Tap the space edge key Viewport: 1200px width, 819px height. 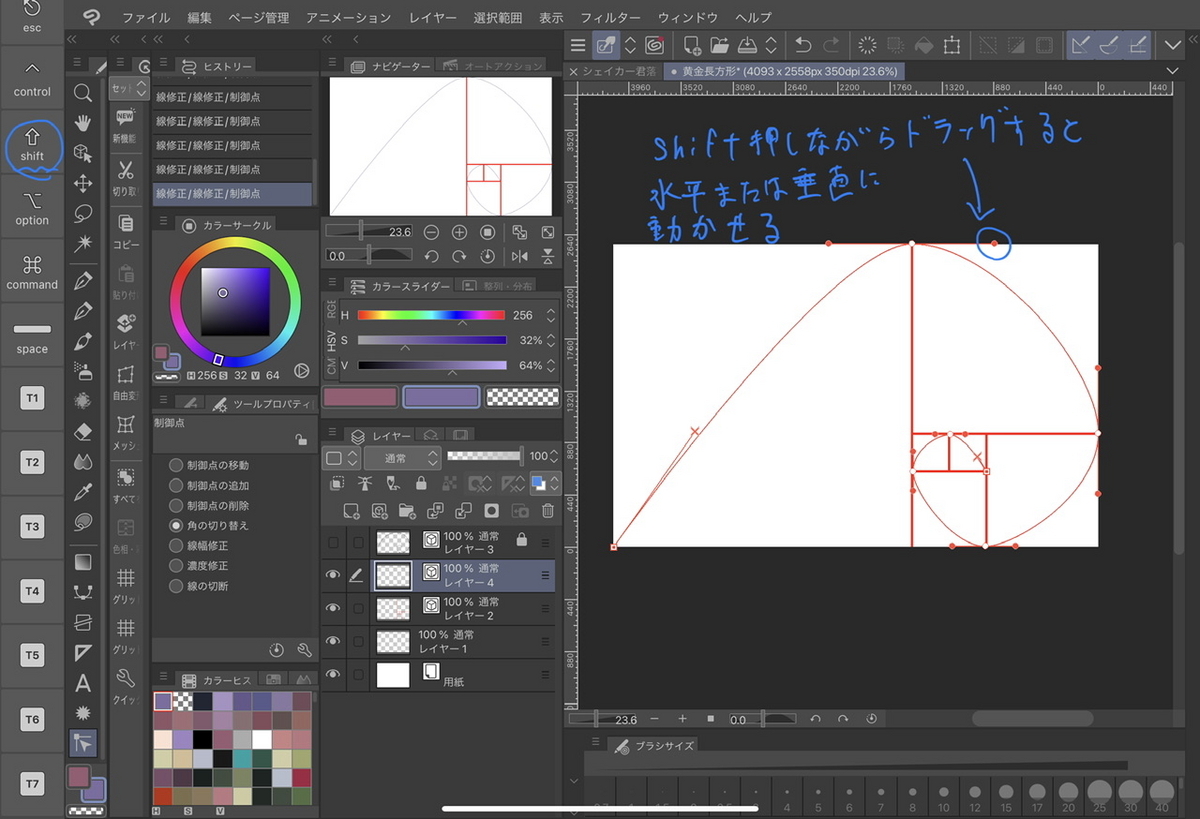(32, 337)
